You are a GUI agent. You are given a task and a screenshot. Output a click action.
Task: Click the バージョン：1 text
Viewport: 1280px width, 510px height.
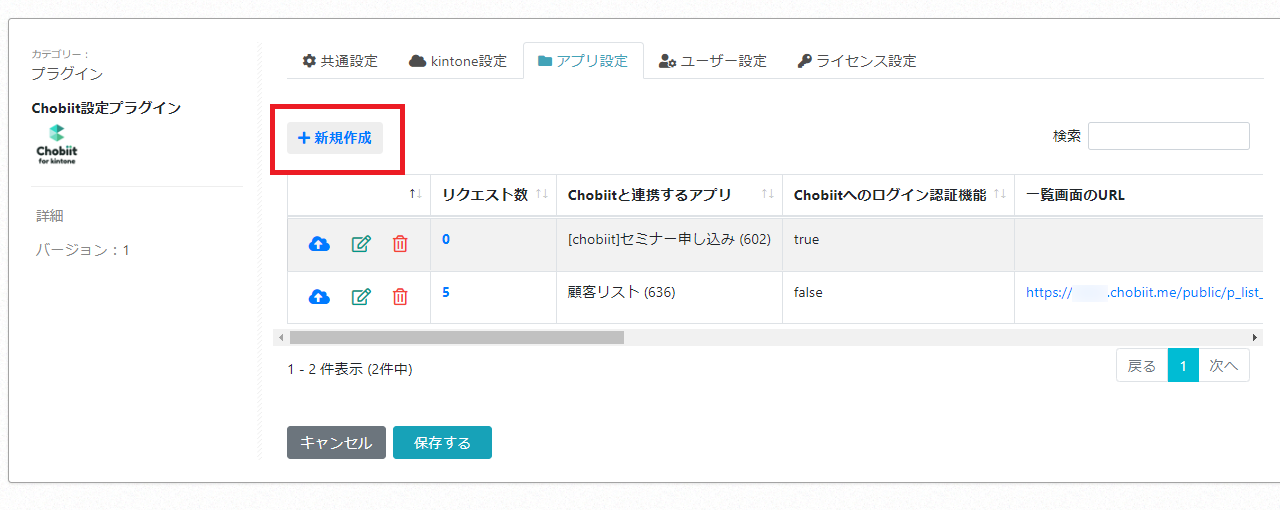pos(83,250)
